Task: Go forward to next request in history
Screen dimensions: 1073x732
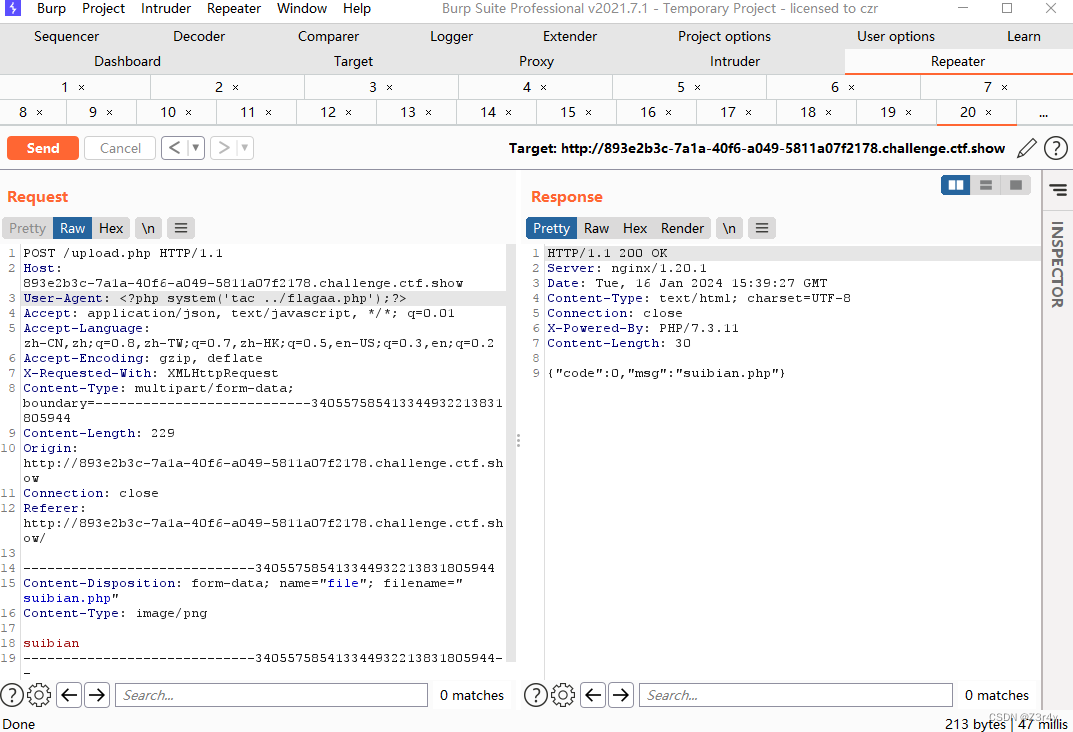Action: click(224, 148)
